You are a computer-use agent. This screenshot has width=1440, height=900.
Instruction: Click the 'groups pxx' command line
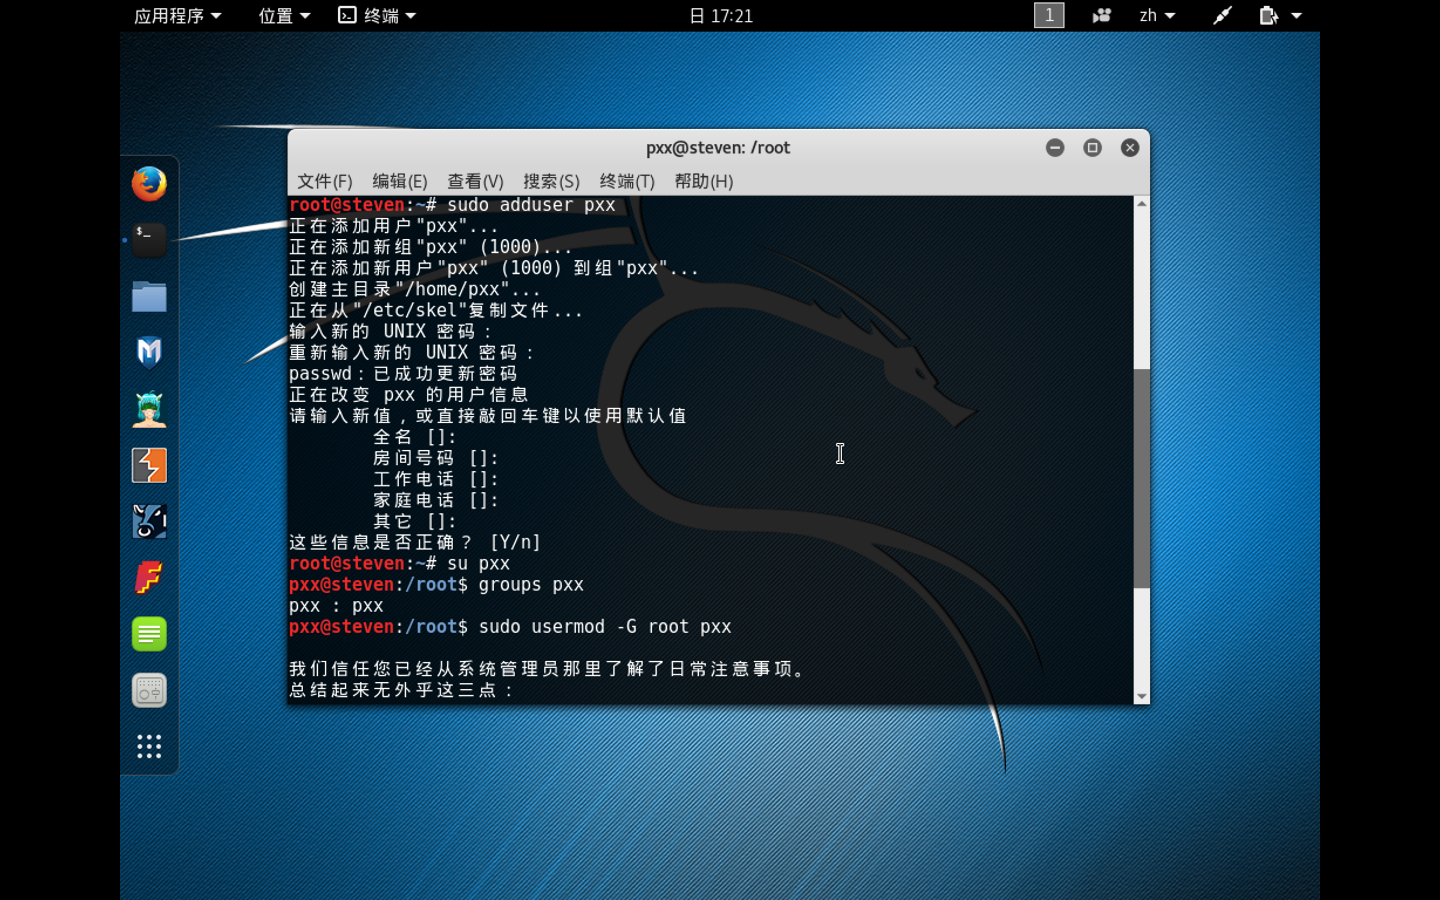[x=436, y=584]
